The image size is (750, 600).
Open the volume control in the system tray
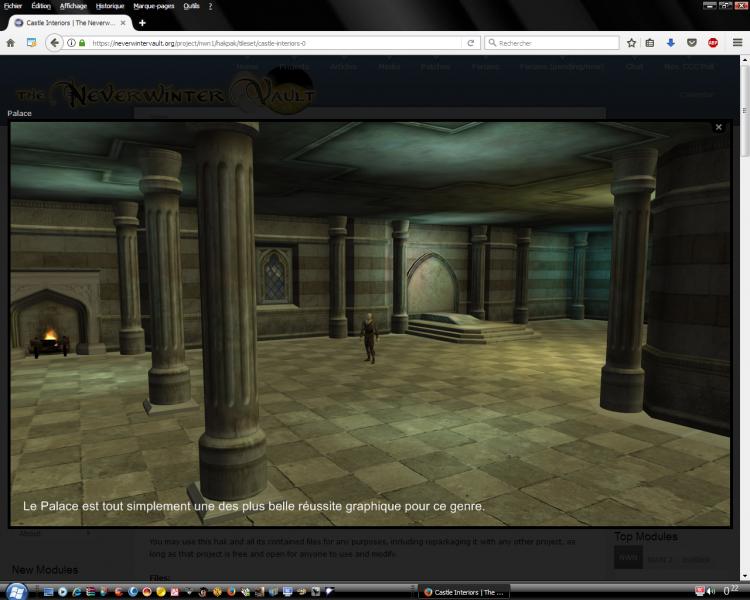[x=711, y=592]
